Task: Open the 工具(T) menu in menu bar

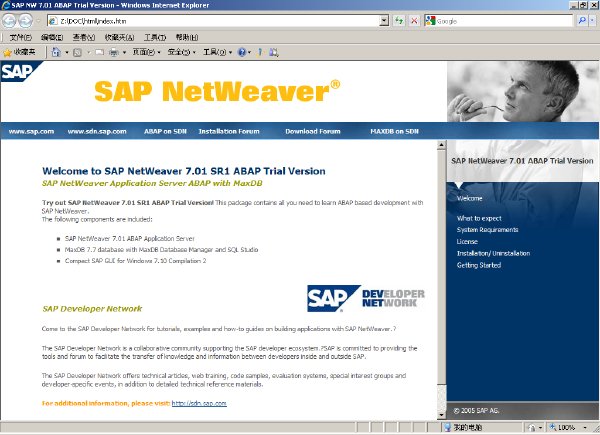Action: tap(155, 37)
